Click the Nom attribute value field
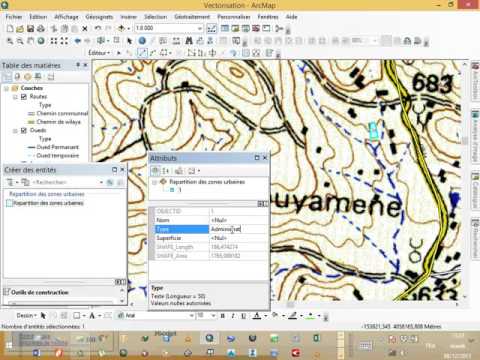 pos(239,220)
